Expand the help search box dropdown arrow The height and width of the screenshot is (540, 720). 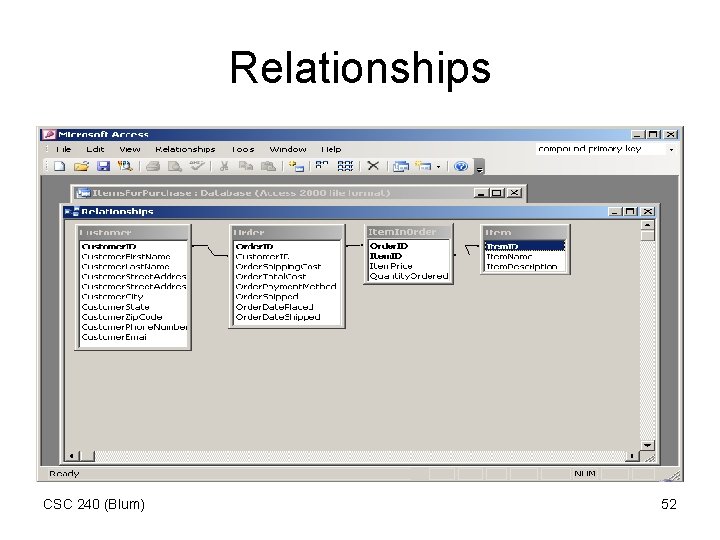point(671,150)
